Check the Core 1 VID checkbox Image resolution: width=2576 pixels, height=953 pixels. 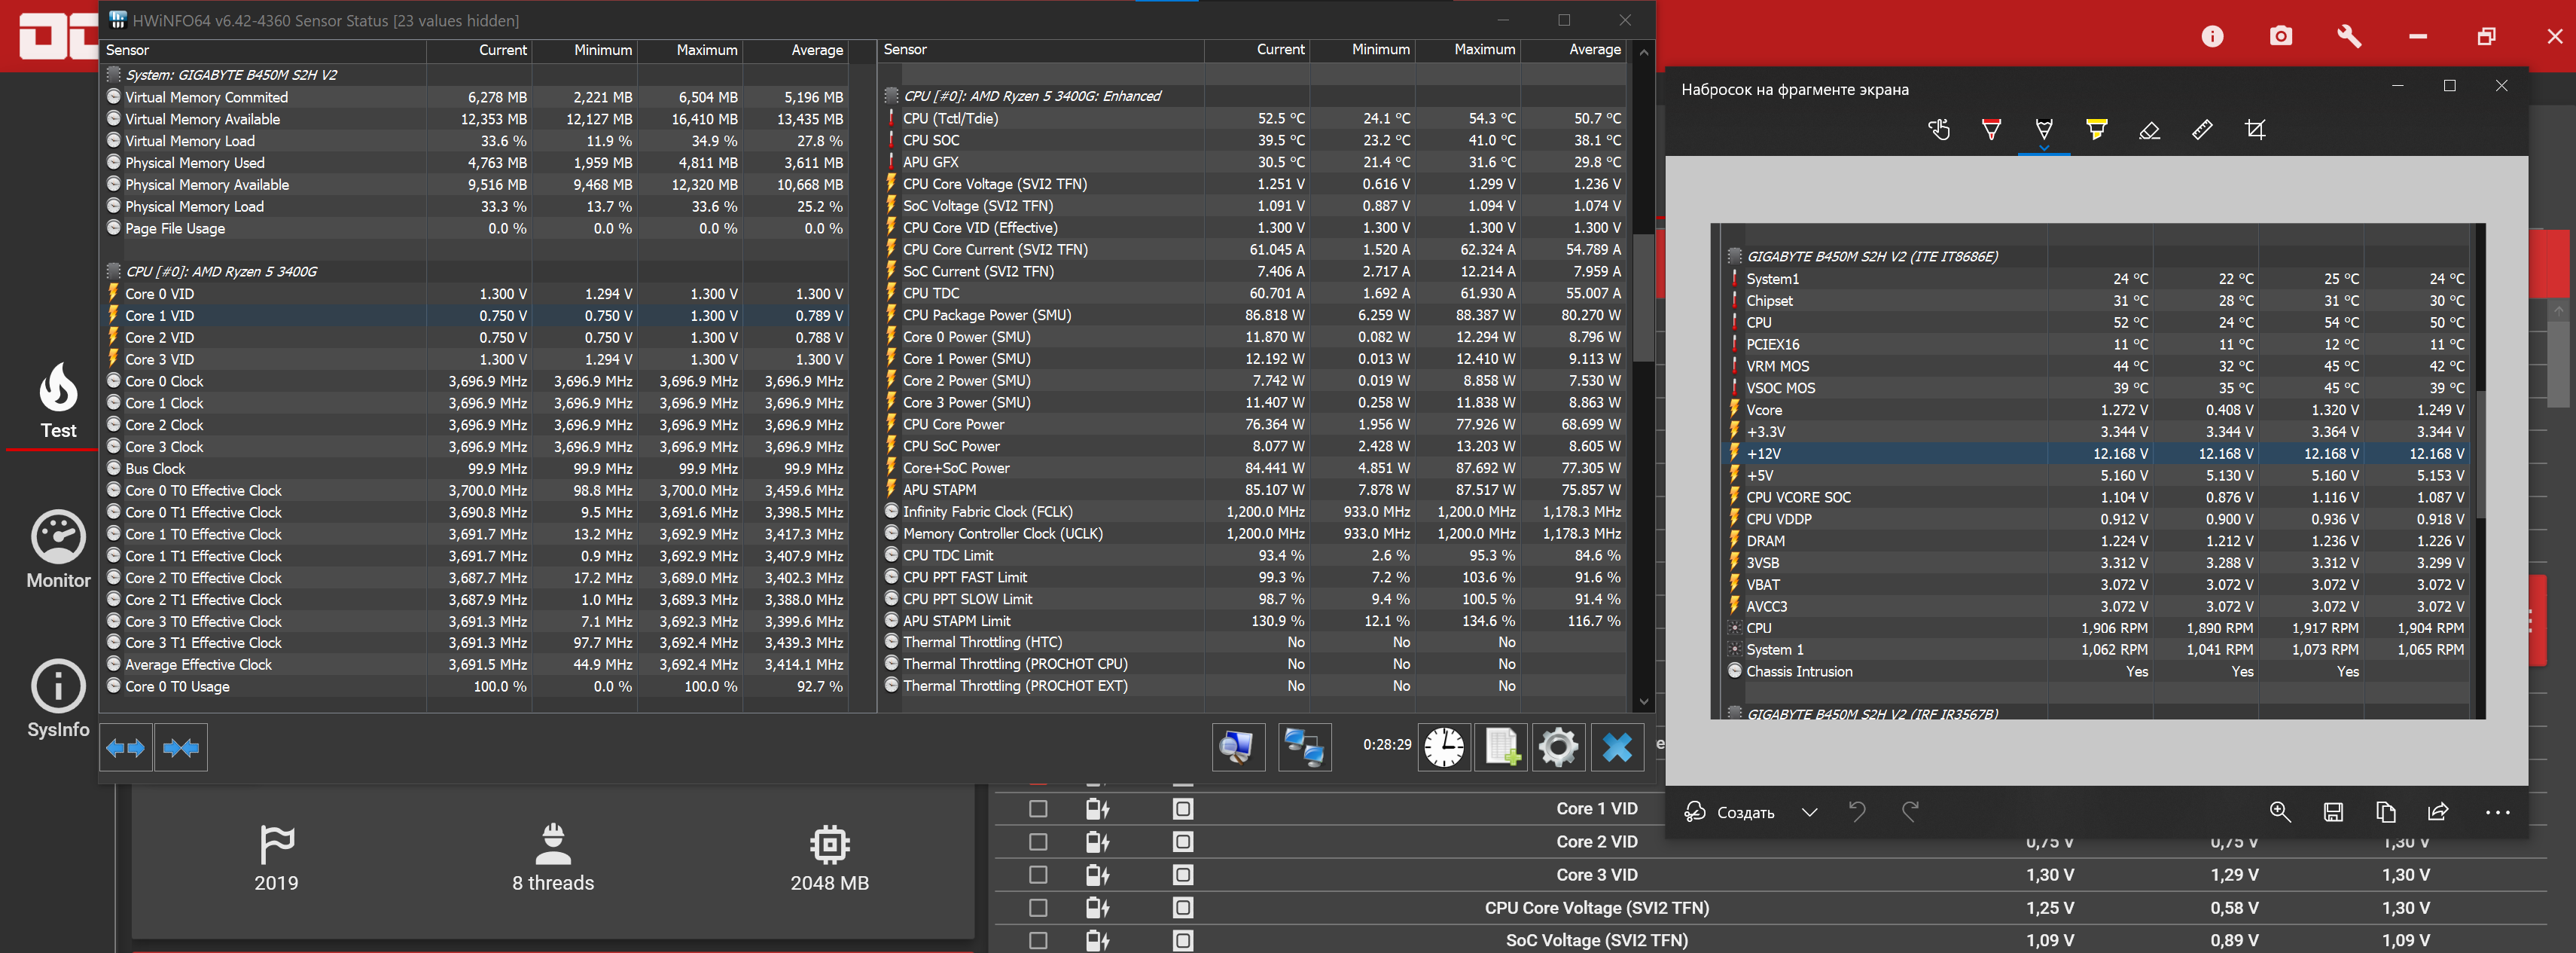click(x=1038, y=809)
